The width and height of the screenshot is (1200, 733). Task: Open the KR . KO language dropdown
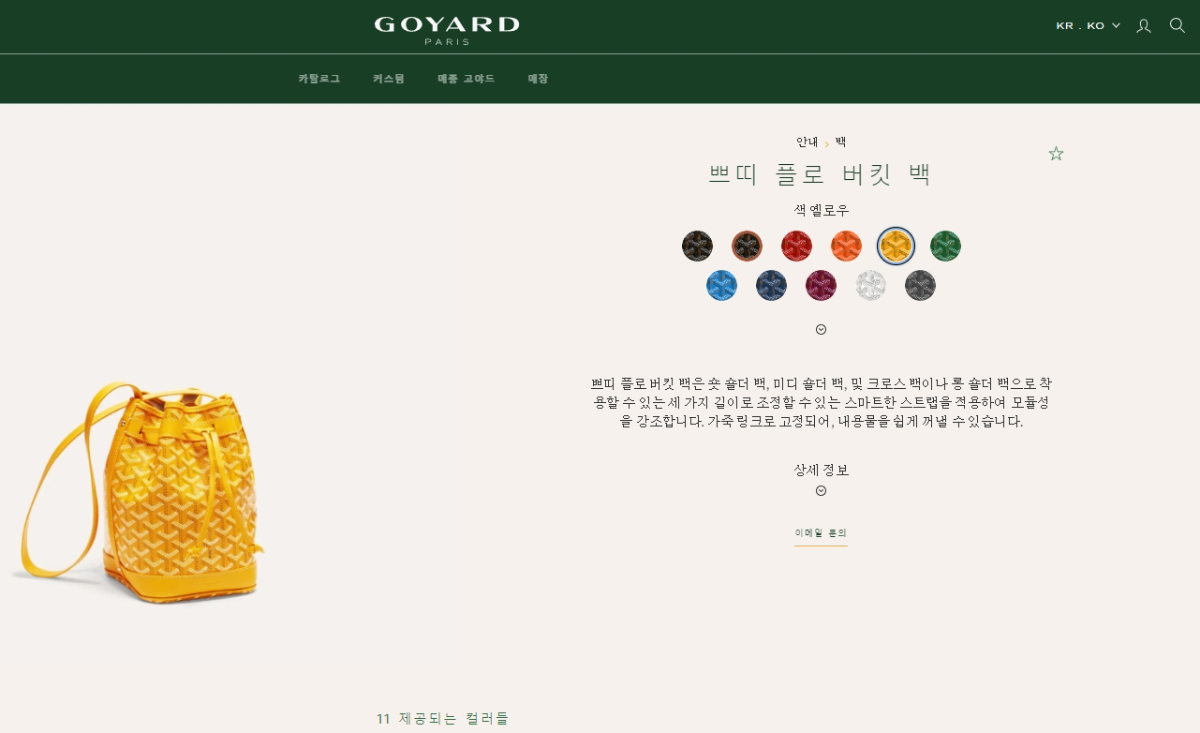tap(1088, 26)
